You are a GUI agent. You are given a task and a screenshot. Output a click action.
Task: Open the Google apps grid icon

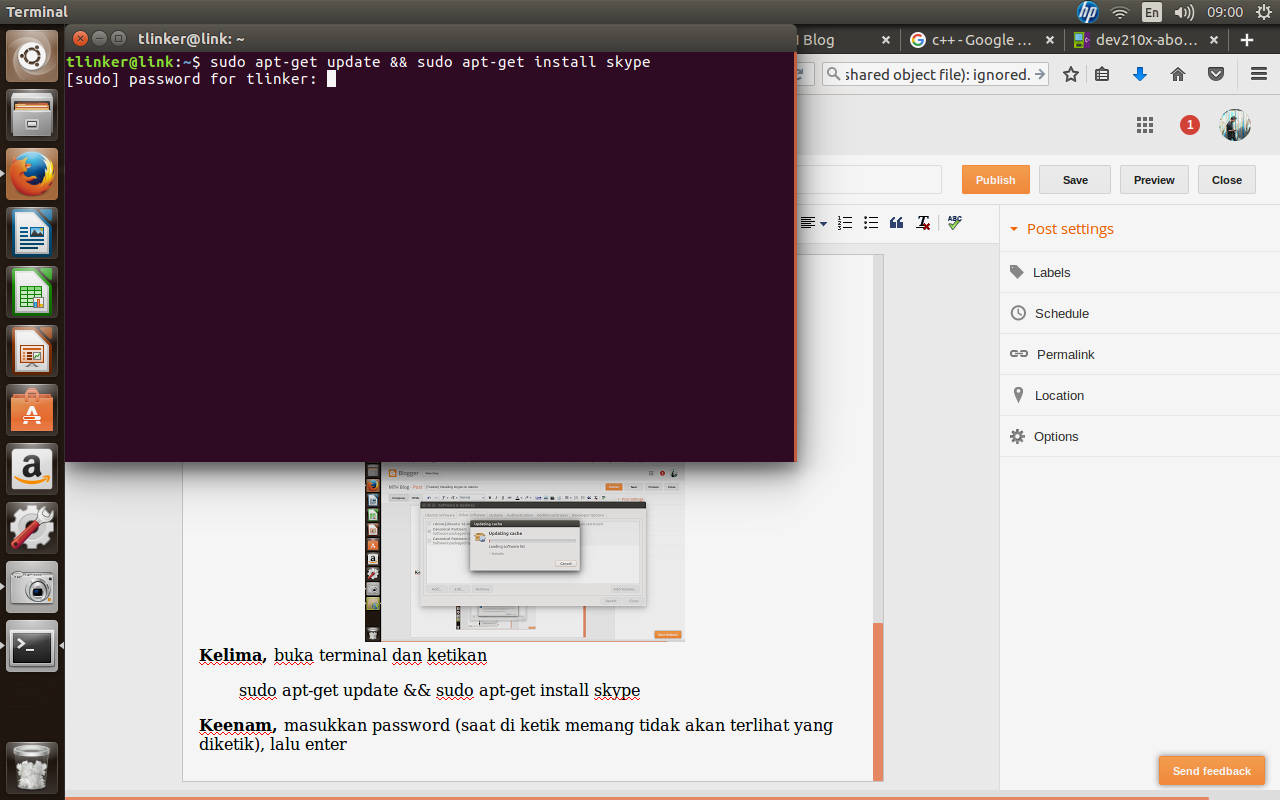[x=1145, y=125]
